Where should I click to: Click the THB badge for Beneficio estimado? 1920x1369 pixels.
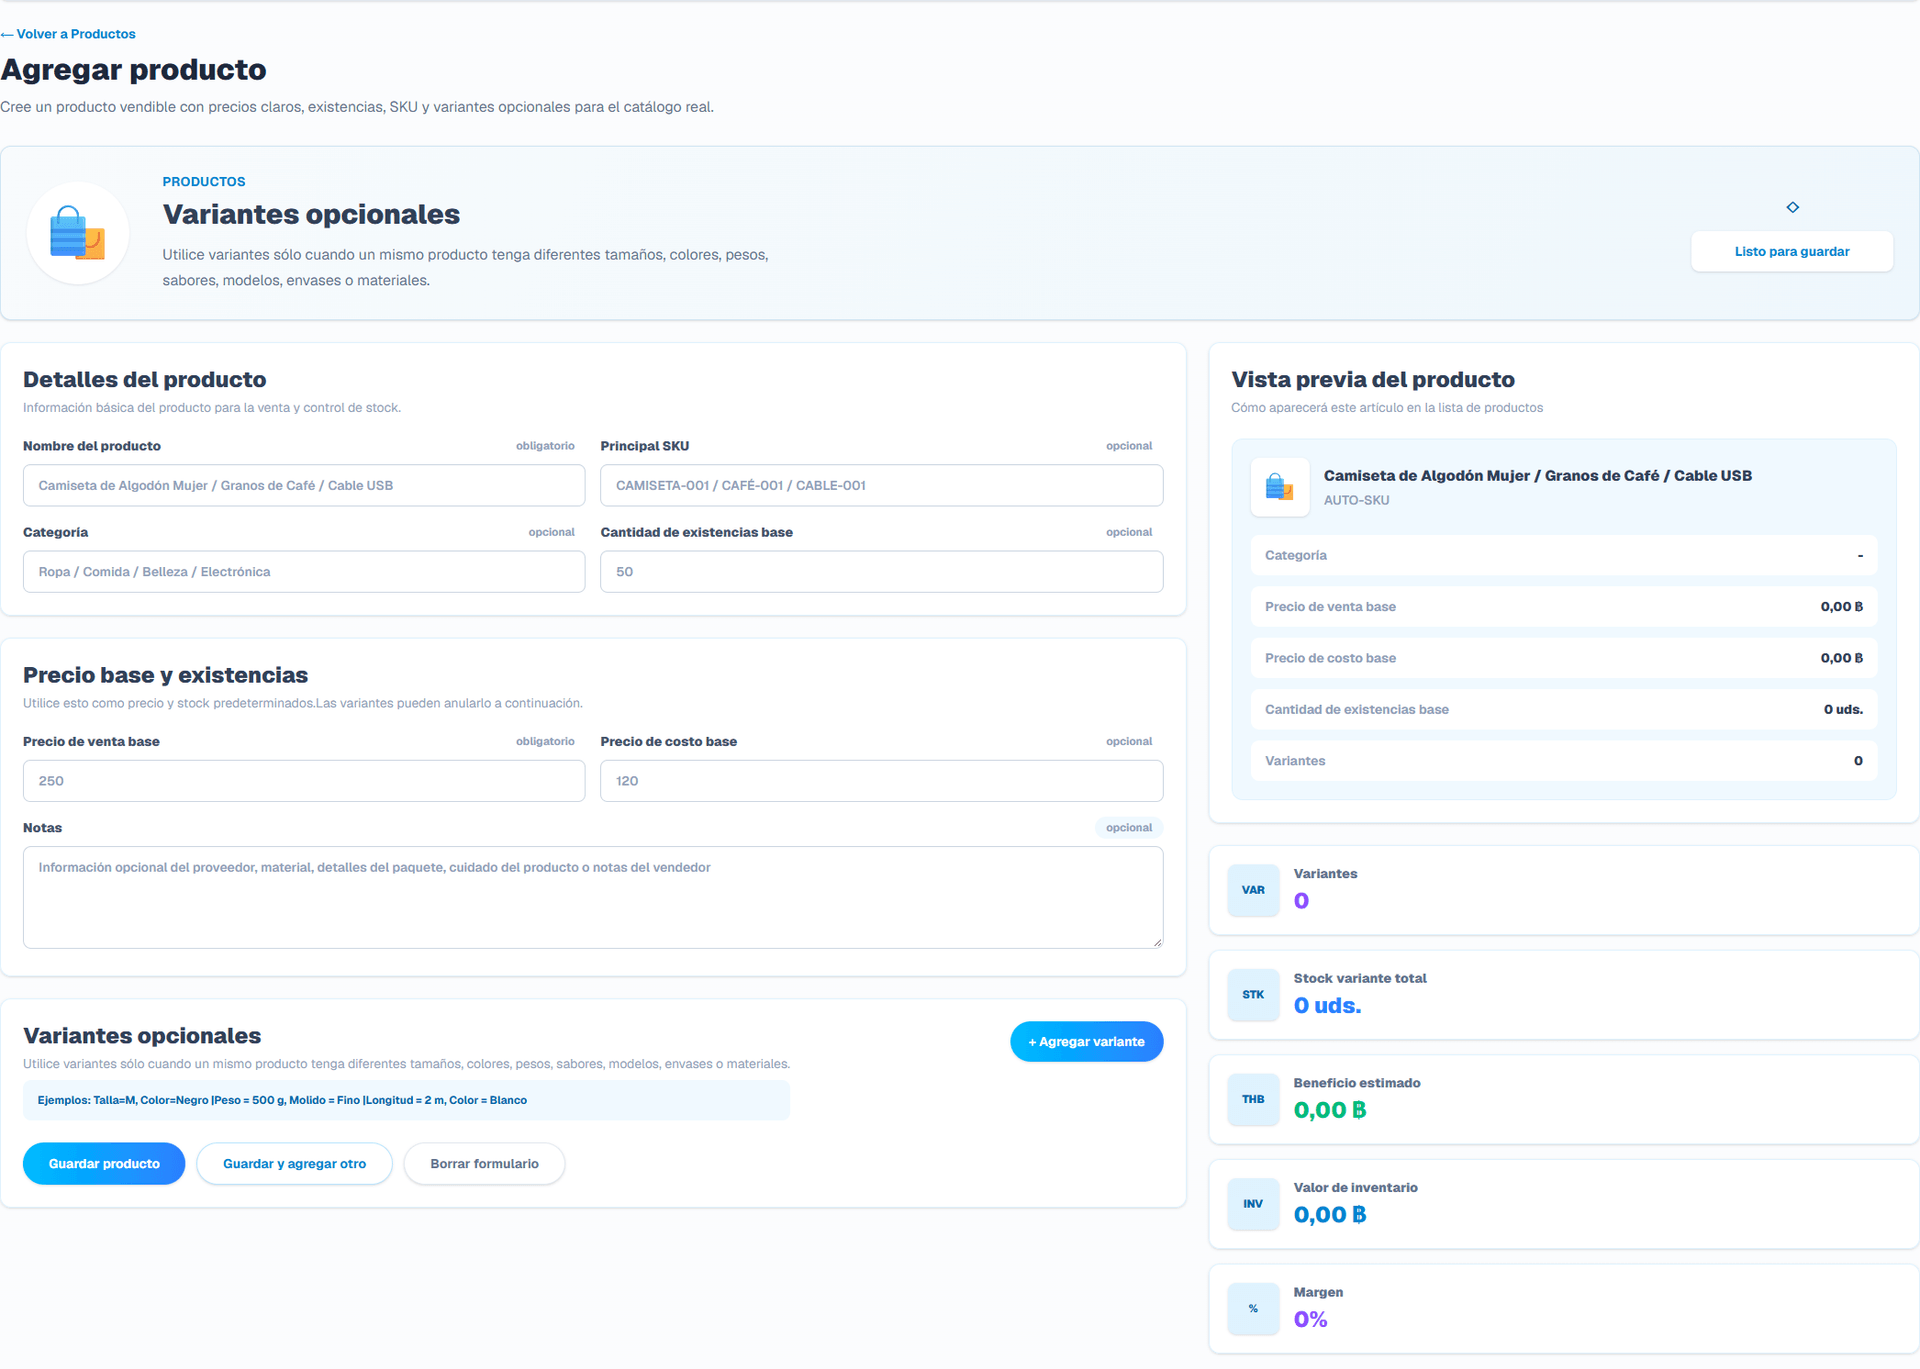click(1253, 1099)
